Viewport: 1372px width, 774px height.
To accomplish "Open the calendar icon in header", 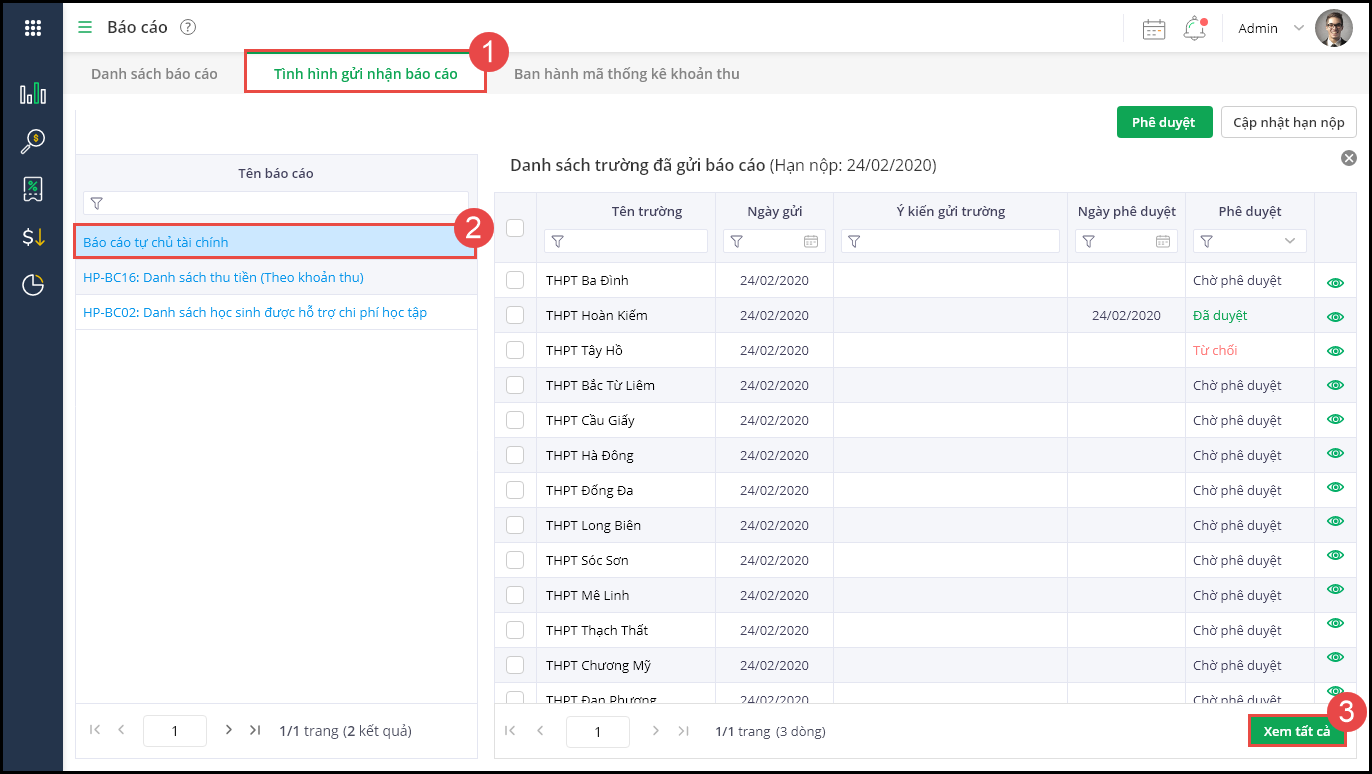I will click(x=1154, y=29).
